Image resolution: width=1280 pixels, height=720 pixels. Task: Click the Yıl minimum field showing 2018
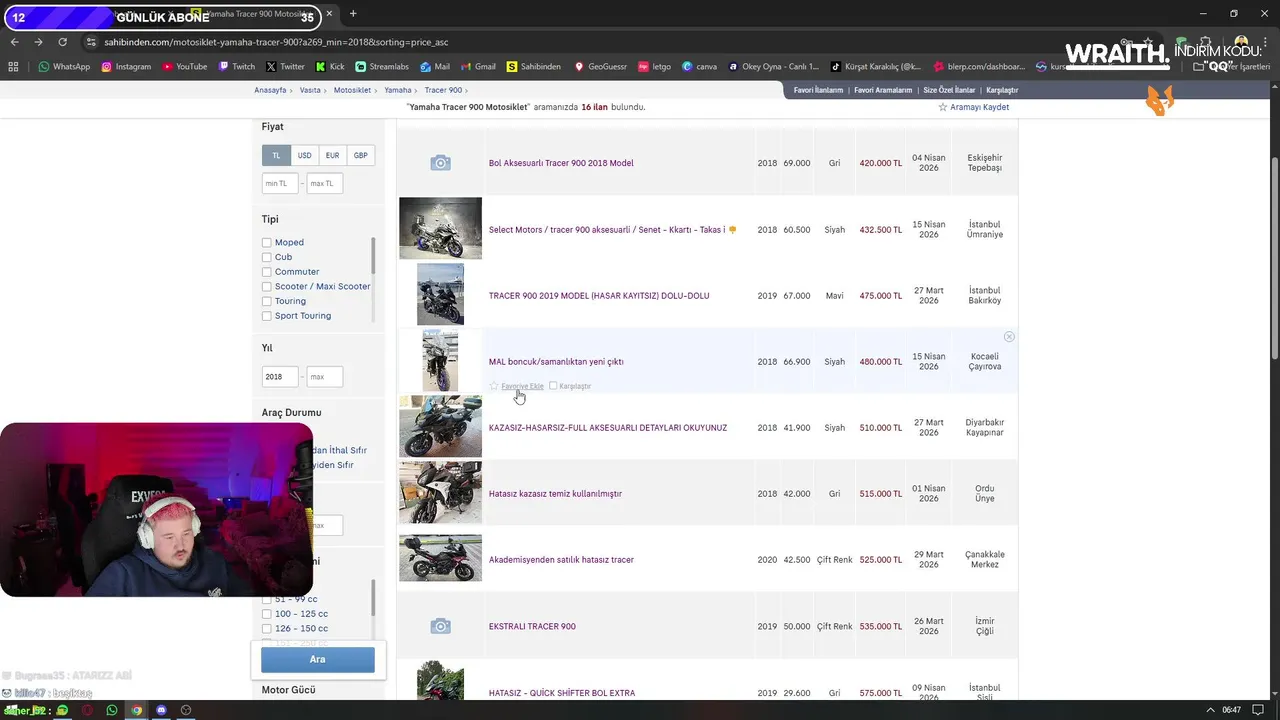280,377
